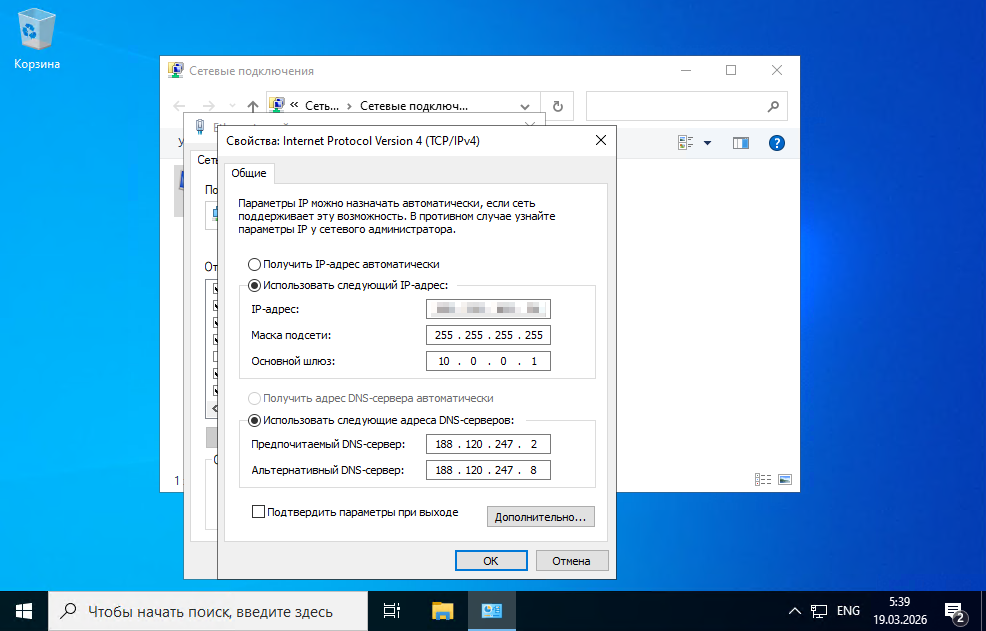This screenshot has height=631, width=986.
Task: Enable validate settings upon exit checkbox
Action: point(259,512)
